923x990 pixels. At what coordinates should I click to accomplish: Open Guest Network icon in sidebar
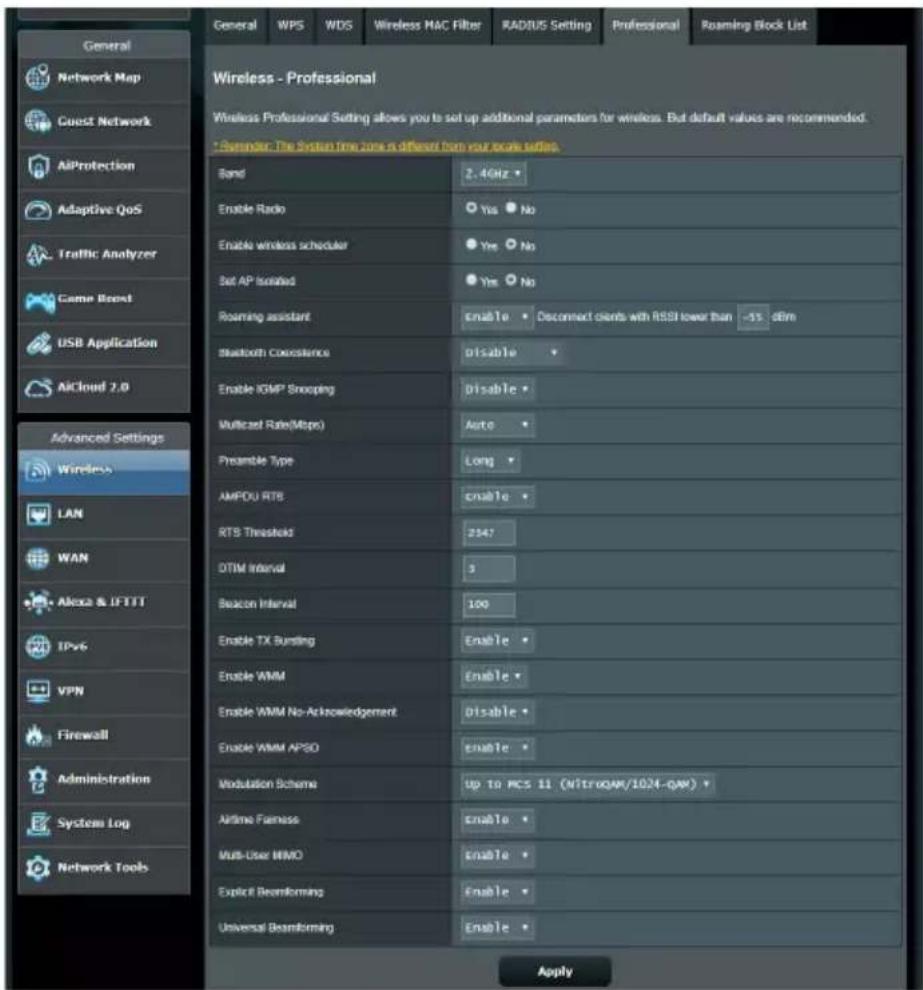pyautogui.click(x=38, y=121)
